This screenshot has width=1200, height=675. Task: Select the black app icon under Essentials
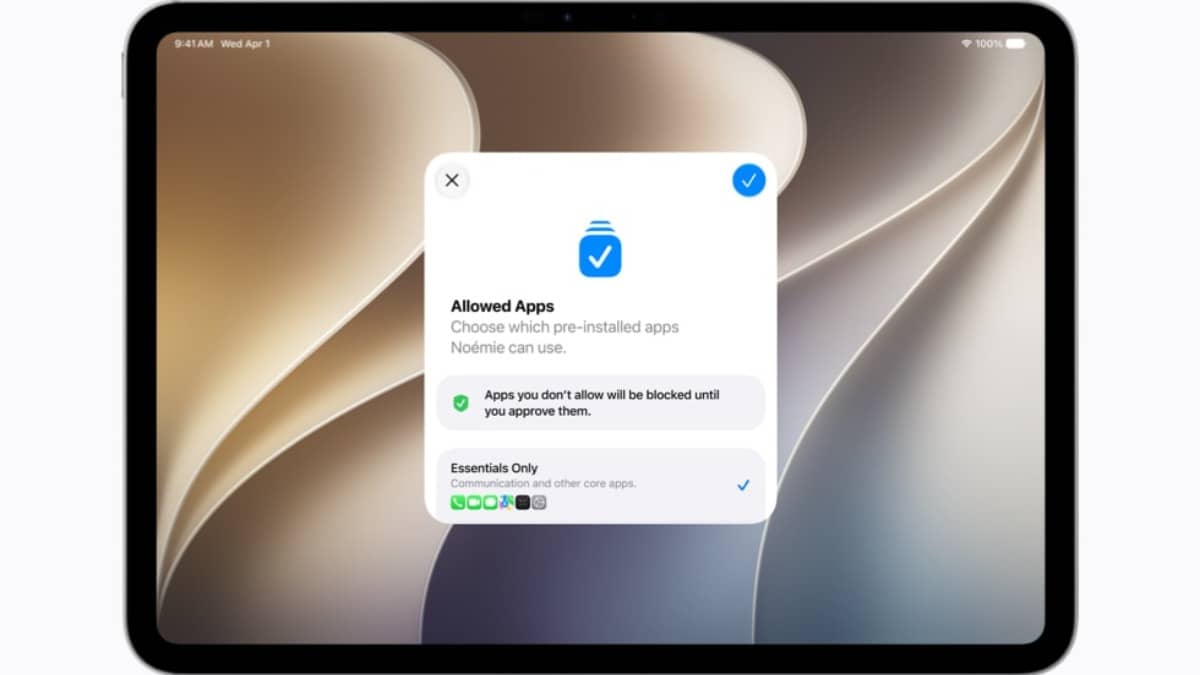[522, 502]
